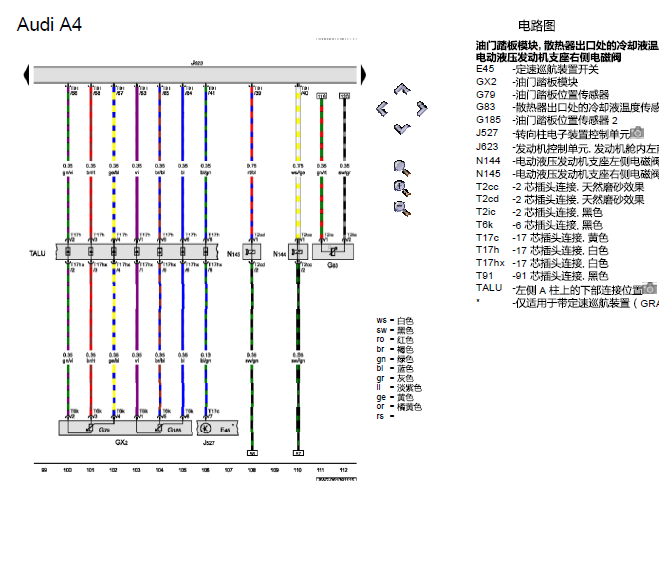Pan the diagram down with the down arrow
Screen dimensions: 659x565
coord(402,128)
